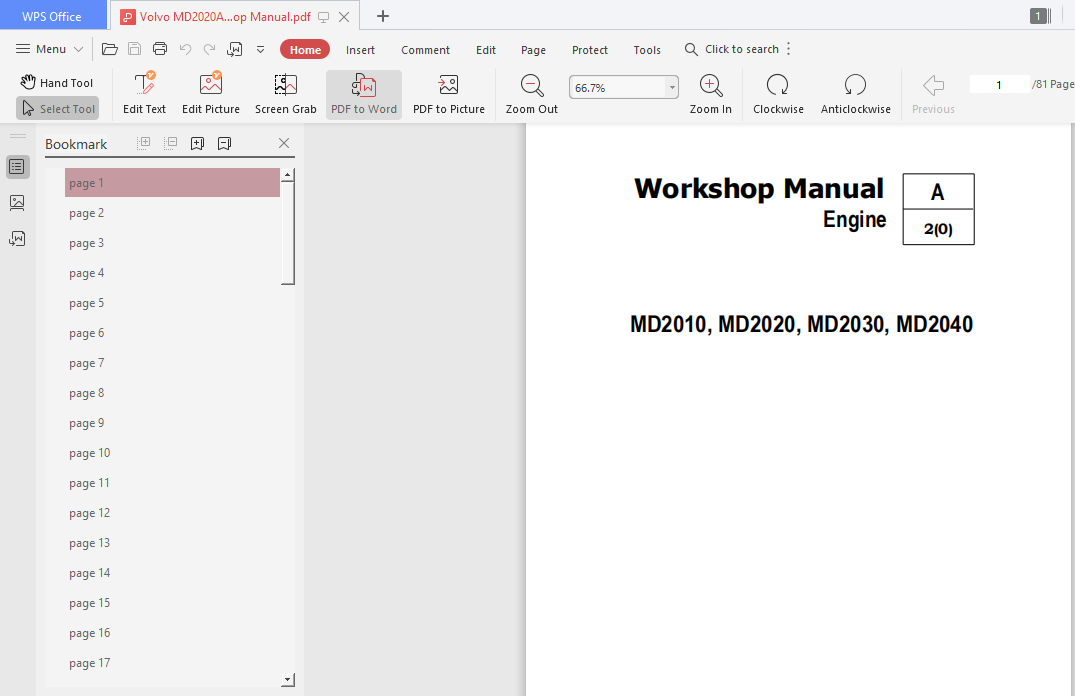The height and width of the screenshot is (696, 1075).
Task: Click the bookmark list scrollbar thumb
Action: pyautogui.click(x=288, y=233)
